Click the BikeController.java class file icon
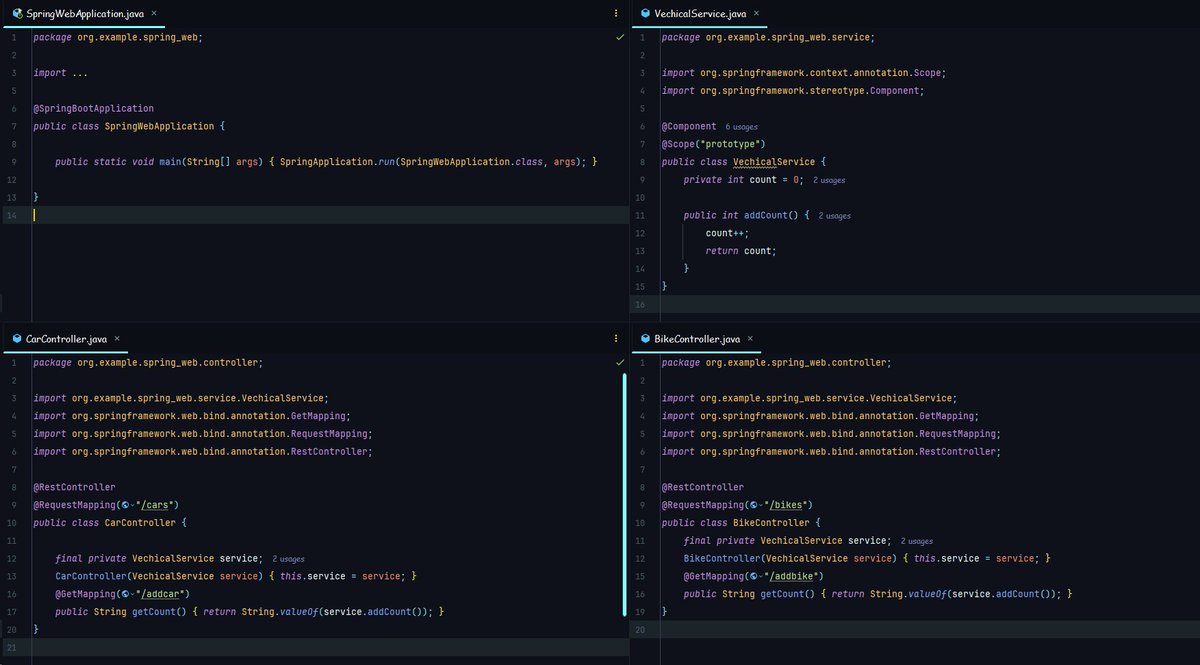Image resolution: width=1200 pixels, height=665 pixels. 644,339
